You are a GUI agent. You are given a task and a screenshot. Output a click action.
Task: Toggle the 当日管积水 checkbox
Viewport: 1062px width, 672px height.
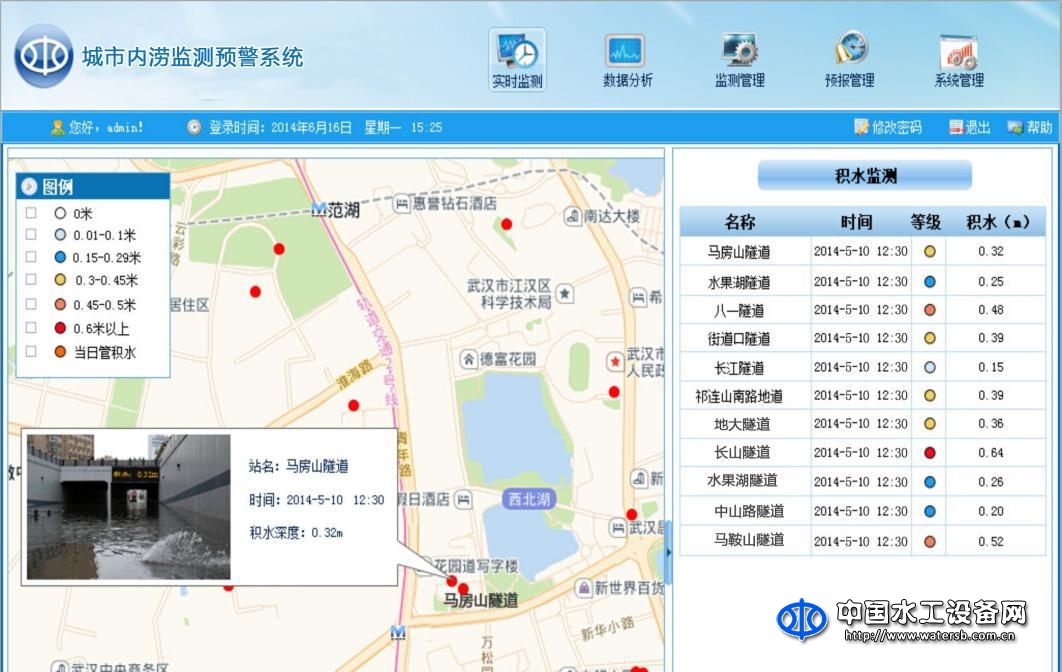[x=31, y=351]
